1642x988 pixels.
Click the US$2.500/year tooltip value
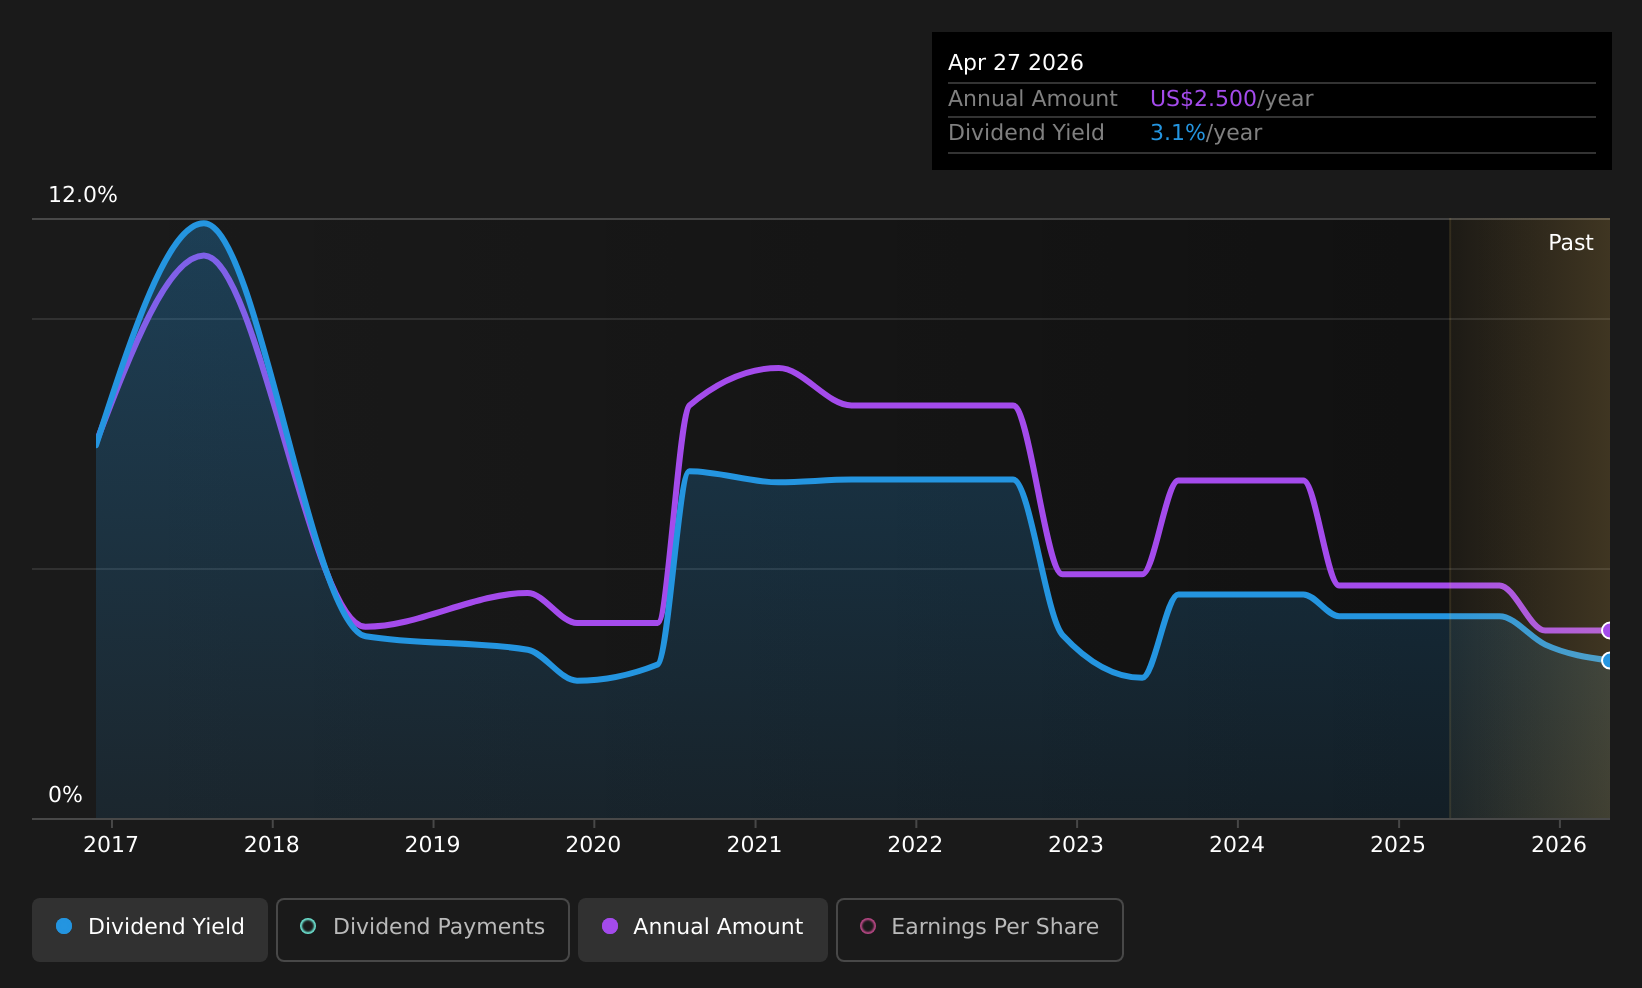1232,99
